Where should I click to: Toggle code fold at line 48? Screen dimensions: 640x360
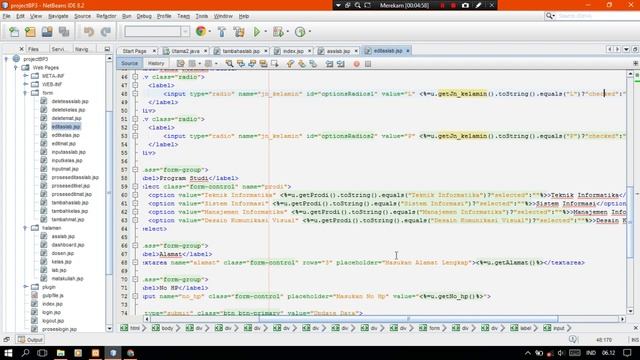point(135,93)
